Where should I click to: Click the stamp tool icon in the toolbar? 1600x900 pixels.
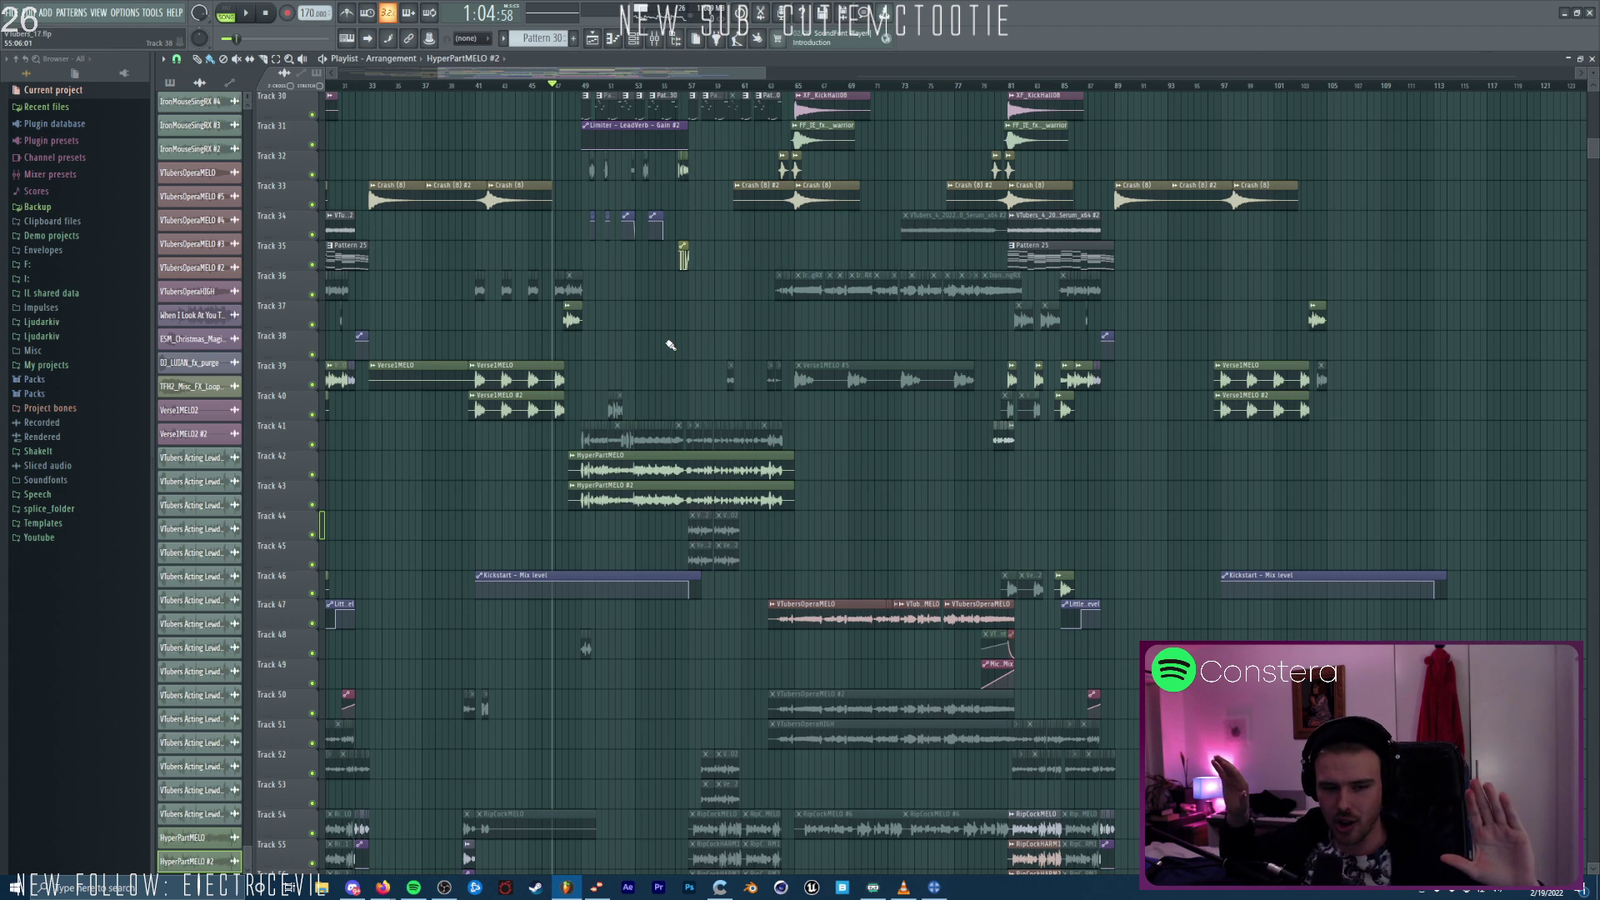(x=429, y=38)
